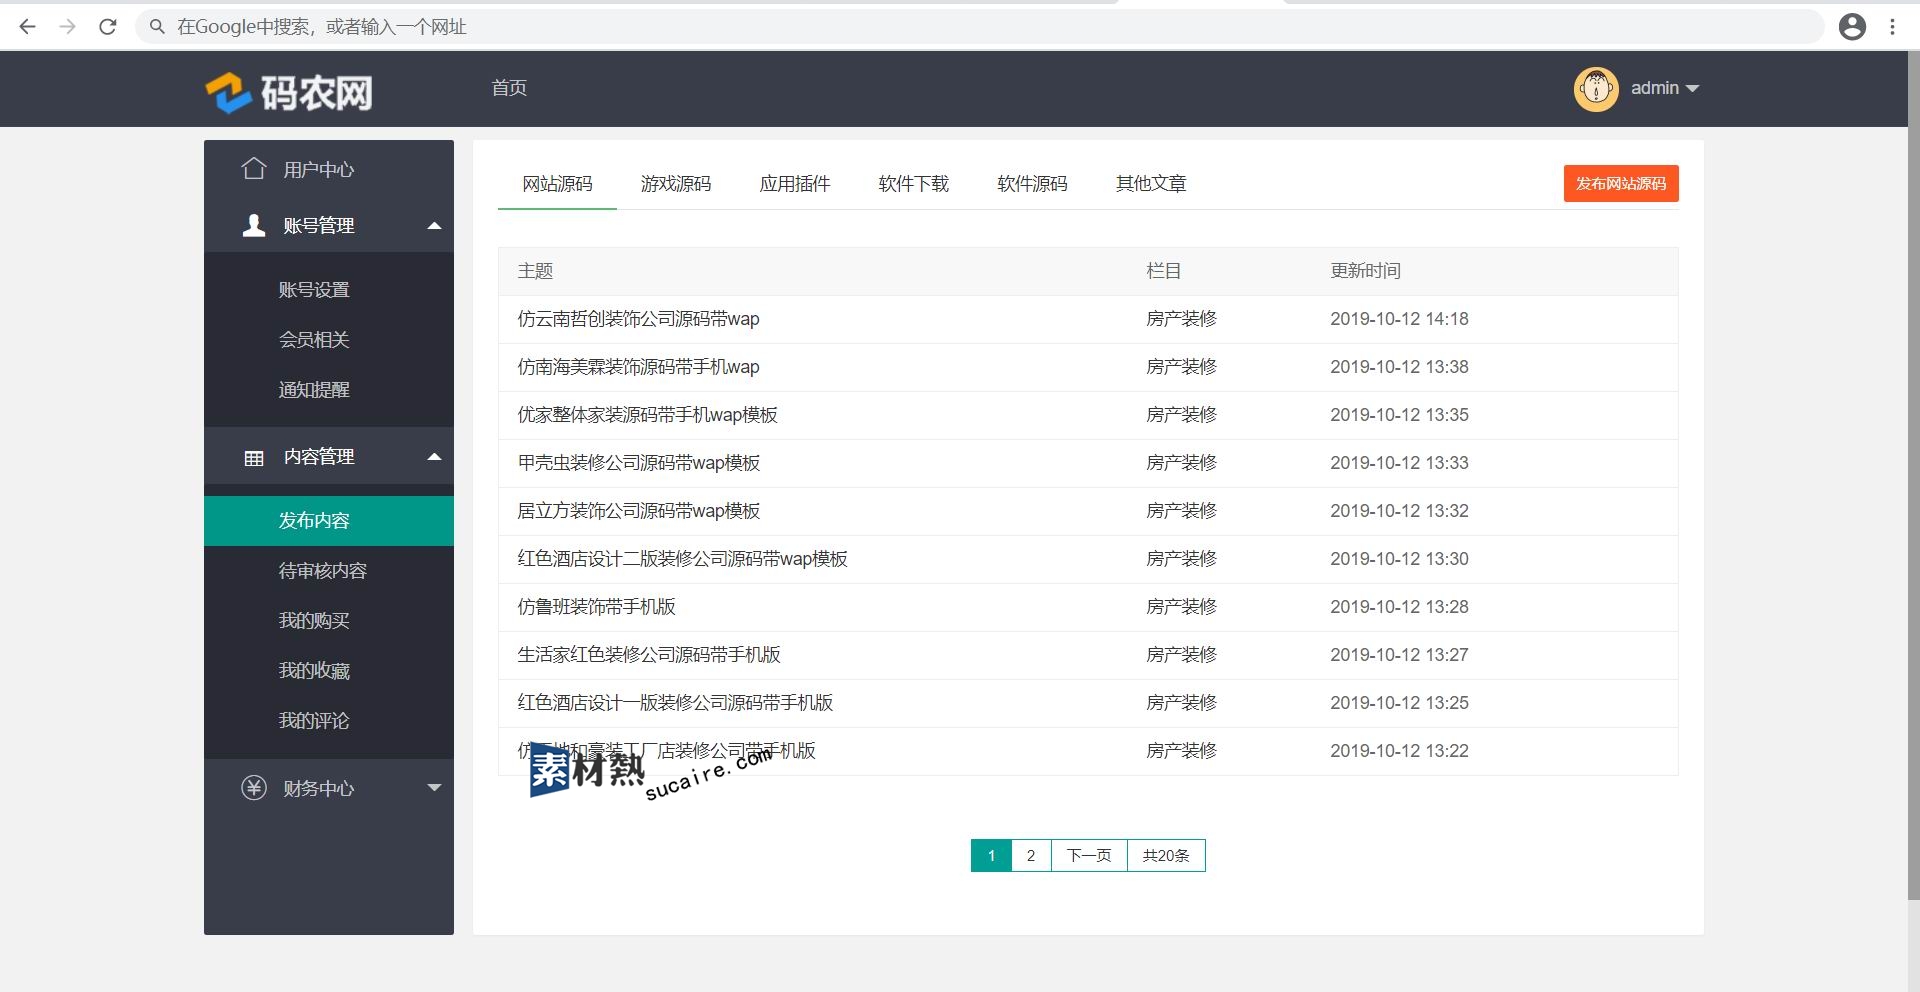The height and width of the screenshot is (992, 1920).
Task: Click the search magnifier in address bar
Action: tap(157, 27)
